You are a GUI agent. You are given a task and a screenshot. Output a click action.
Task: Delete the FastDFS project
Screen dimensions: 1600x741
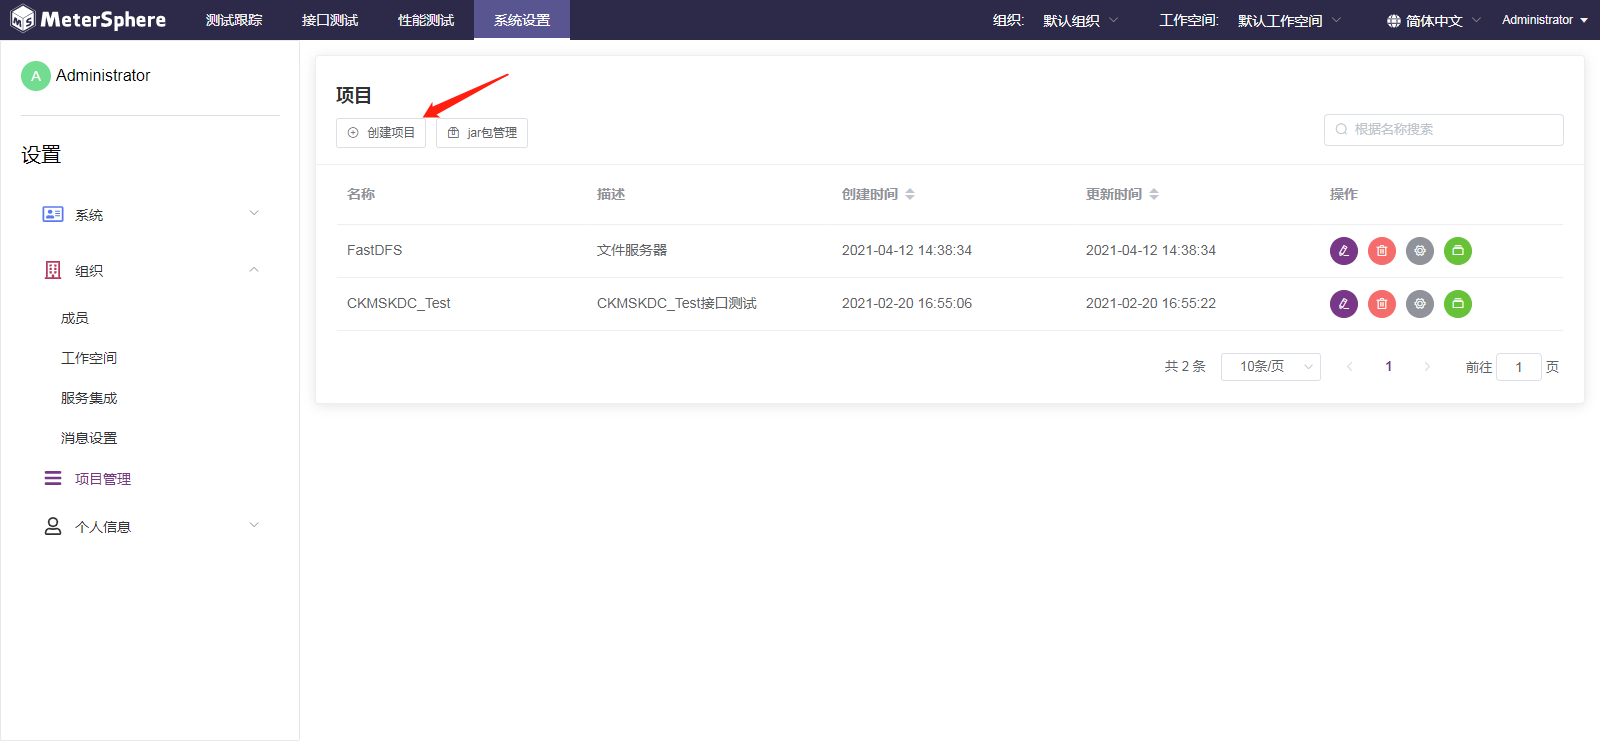point(1382,251)
